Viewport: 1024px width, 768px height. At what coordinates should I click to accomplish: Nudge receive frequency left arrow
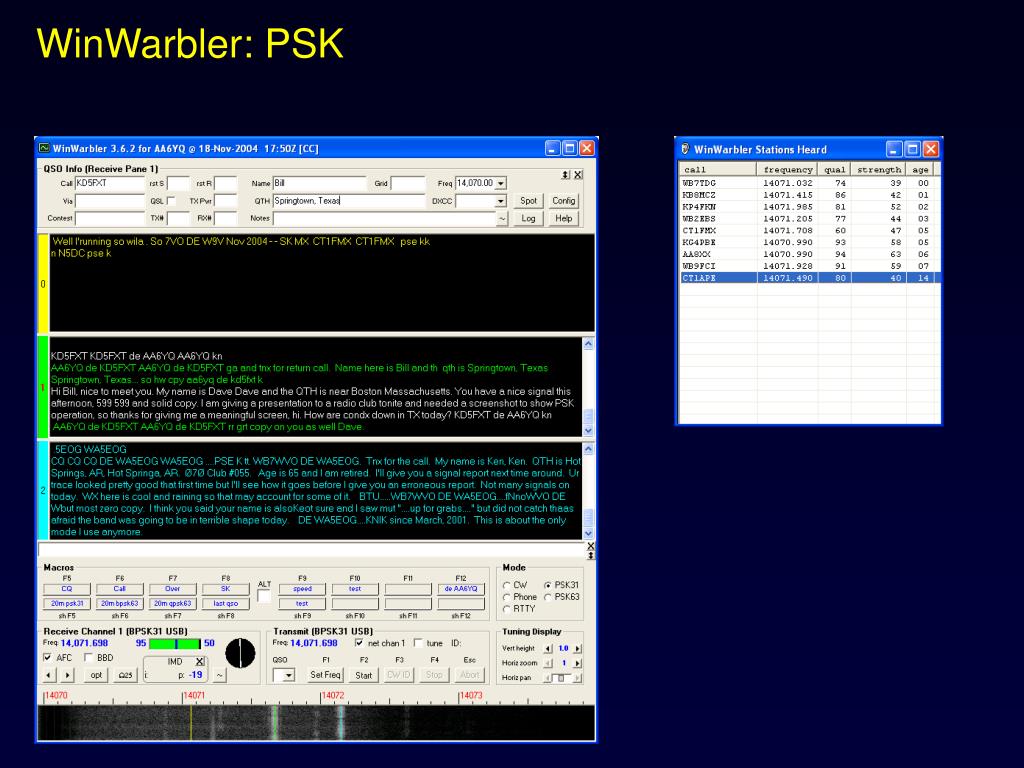(x=50, y=675)
